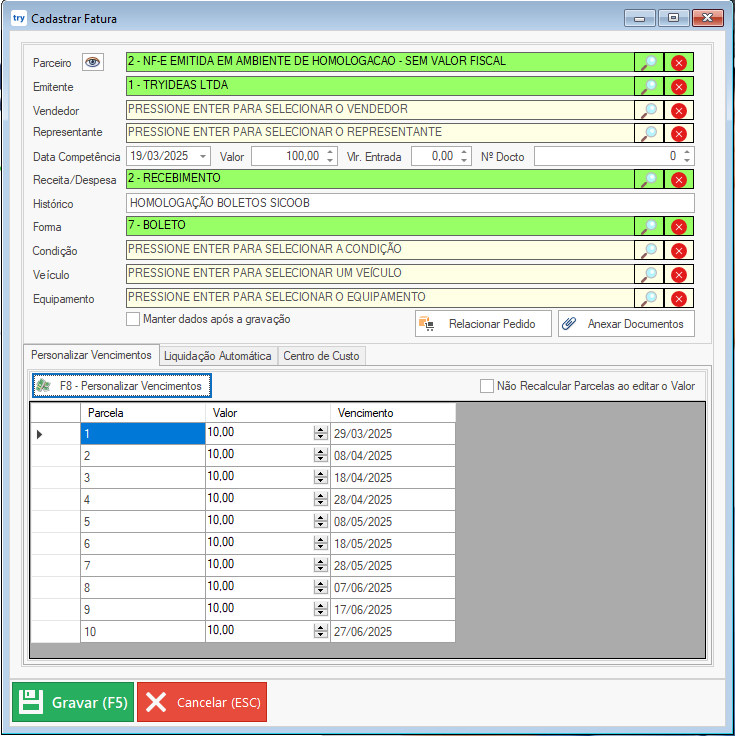Viewport: 735px width, 736px height.
Task: Open search magnifier for Vendedor field
Action: [x=649, y=110]
